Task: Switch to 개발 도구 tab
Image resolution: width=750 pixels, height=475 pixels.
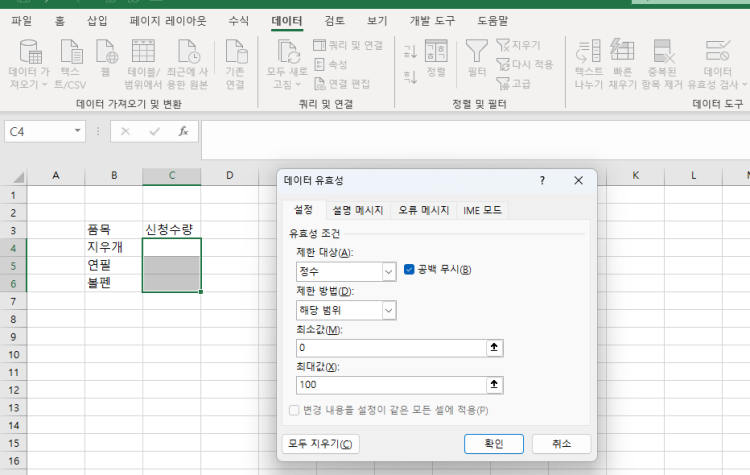Action: (432, 21)
